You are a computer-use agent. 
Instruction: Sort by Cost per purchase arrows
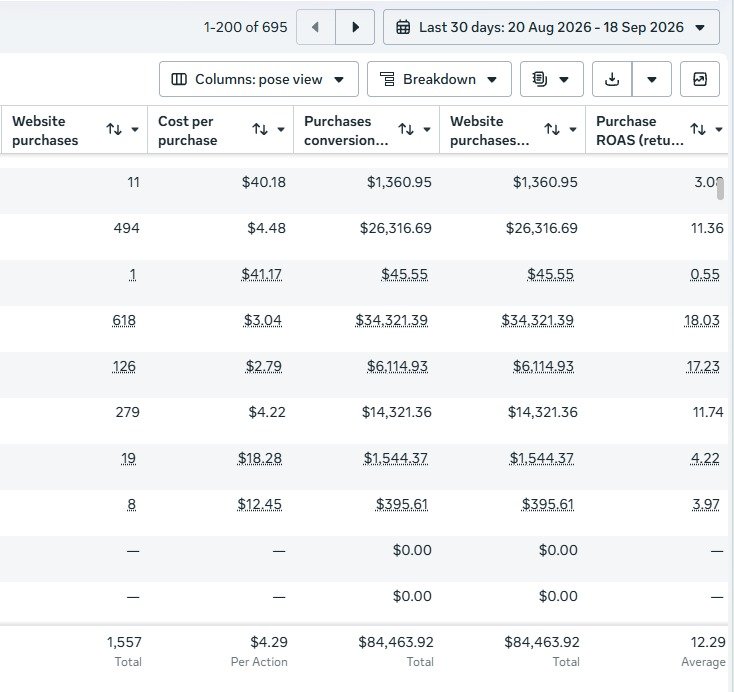(260, 129)
